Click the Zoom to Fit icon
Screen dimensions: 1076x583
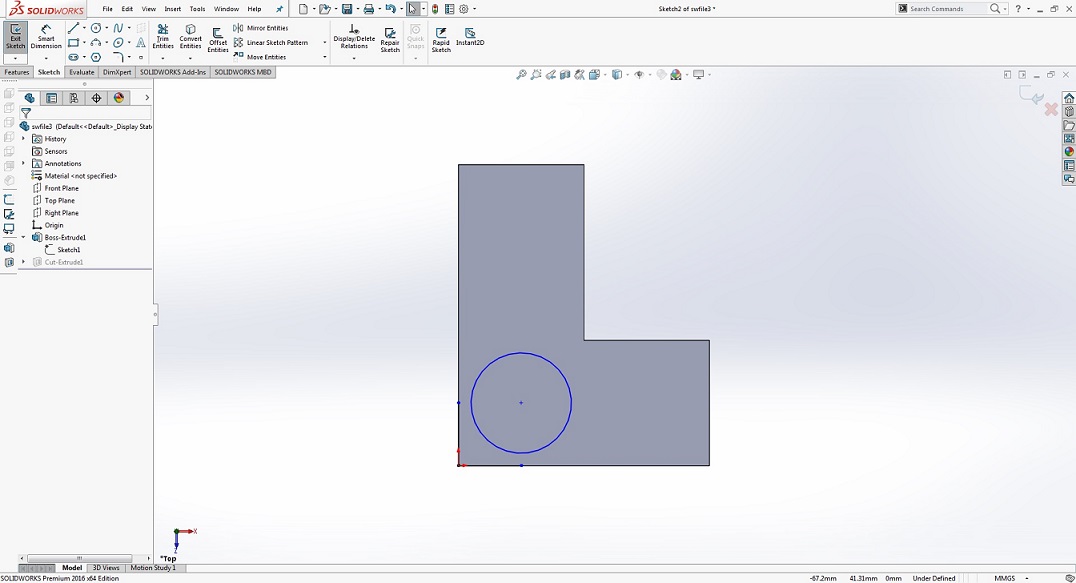[x=522, y=75]
